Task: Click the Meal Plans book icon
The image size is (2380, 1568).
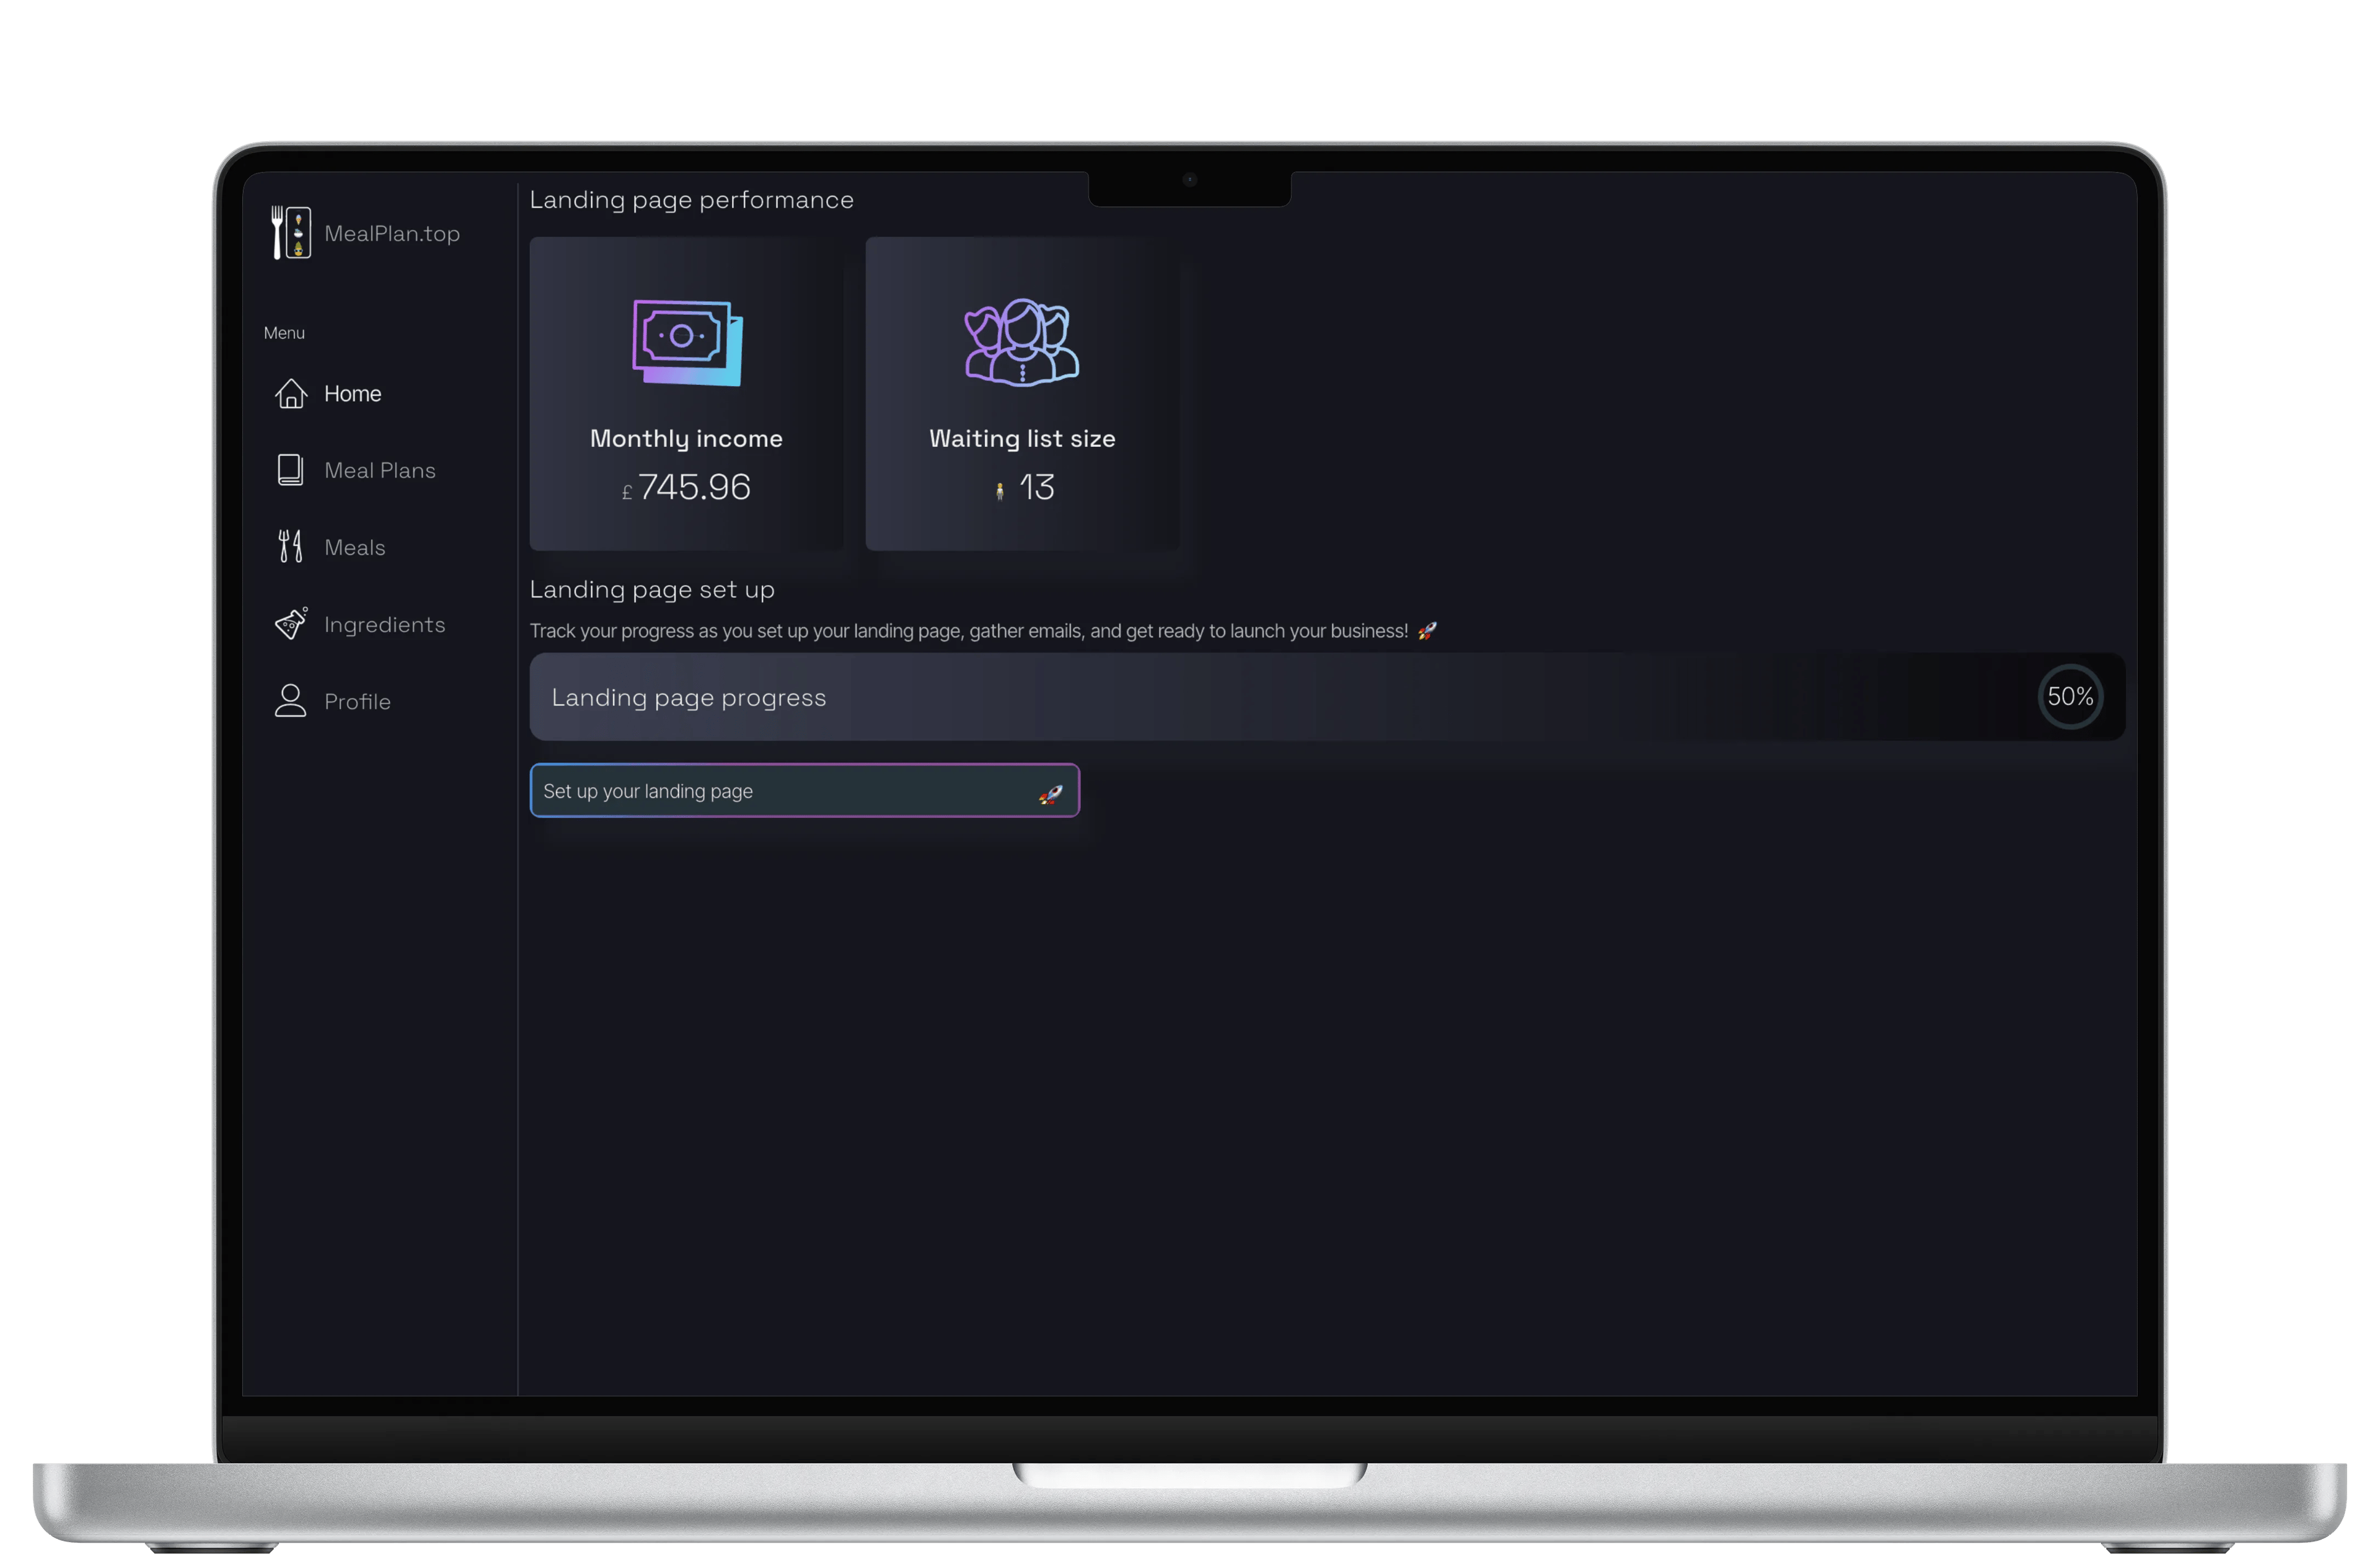Action: [290, 470]
